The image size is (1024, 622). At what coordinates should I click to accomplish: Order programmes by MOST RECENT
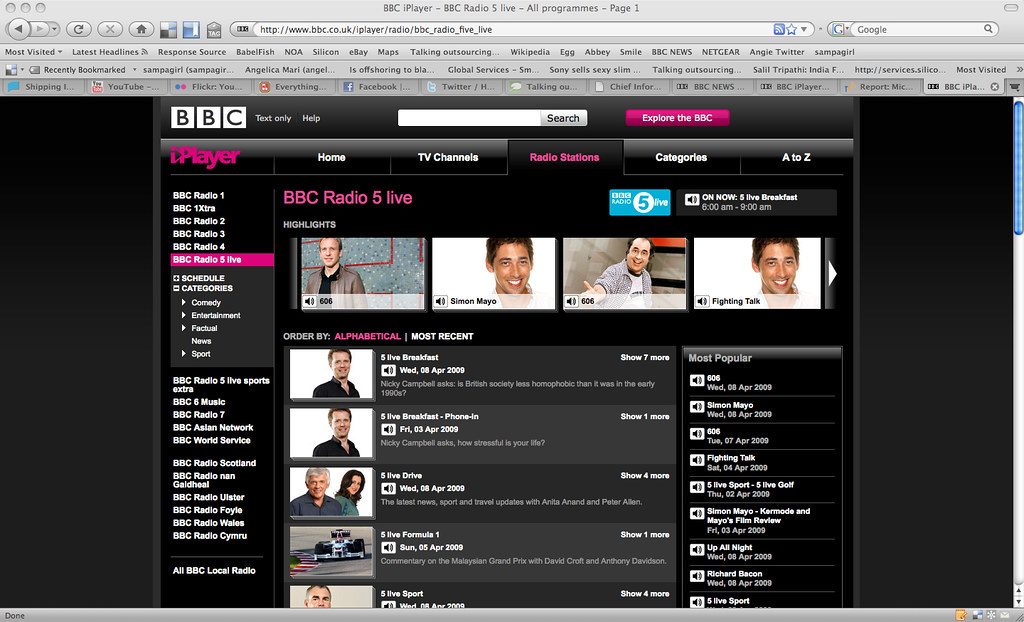(442, 336)
